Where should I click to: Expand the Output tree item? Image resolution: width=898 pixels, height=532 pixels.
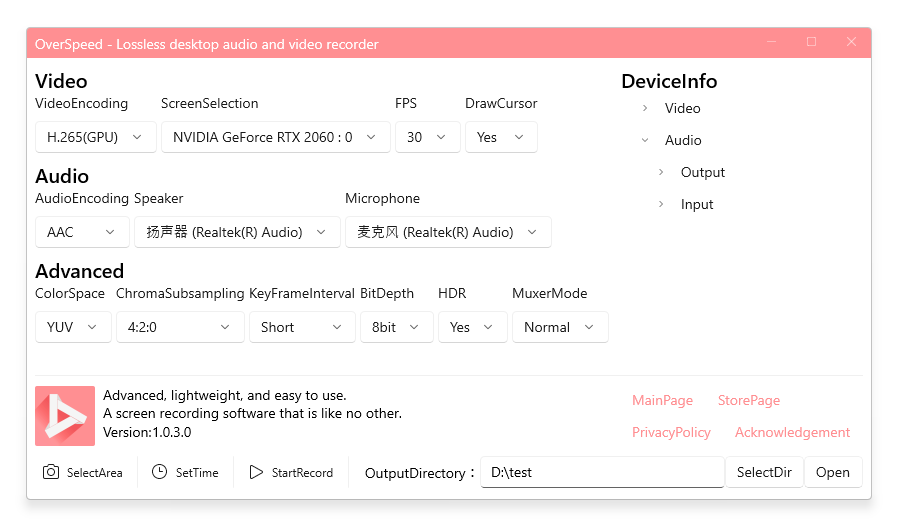[661, 172]
